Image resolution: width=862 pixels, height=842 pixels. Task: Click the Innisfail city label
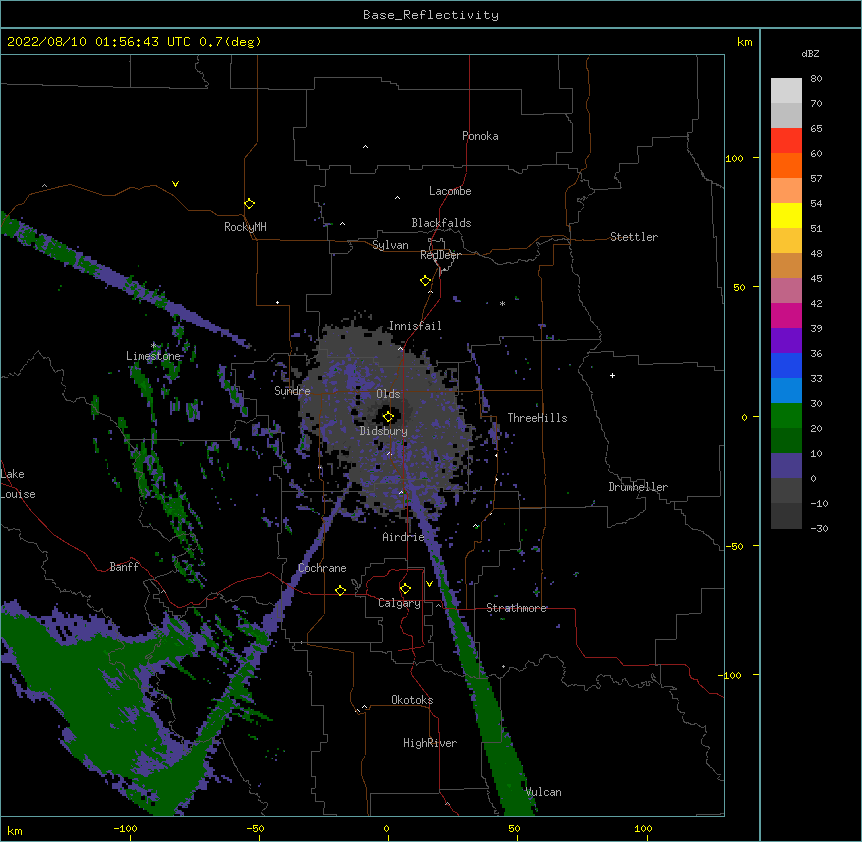point(415,326)
